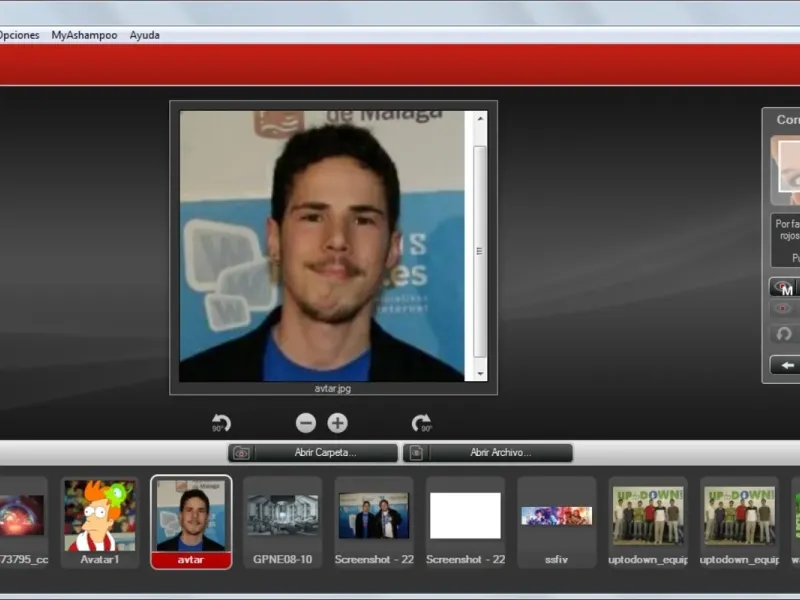The image size is (800, 600).
Task: Rotate the image 90° clockwise
Action: [x=421, y=423]
